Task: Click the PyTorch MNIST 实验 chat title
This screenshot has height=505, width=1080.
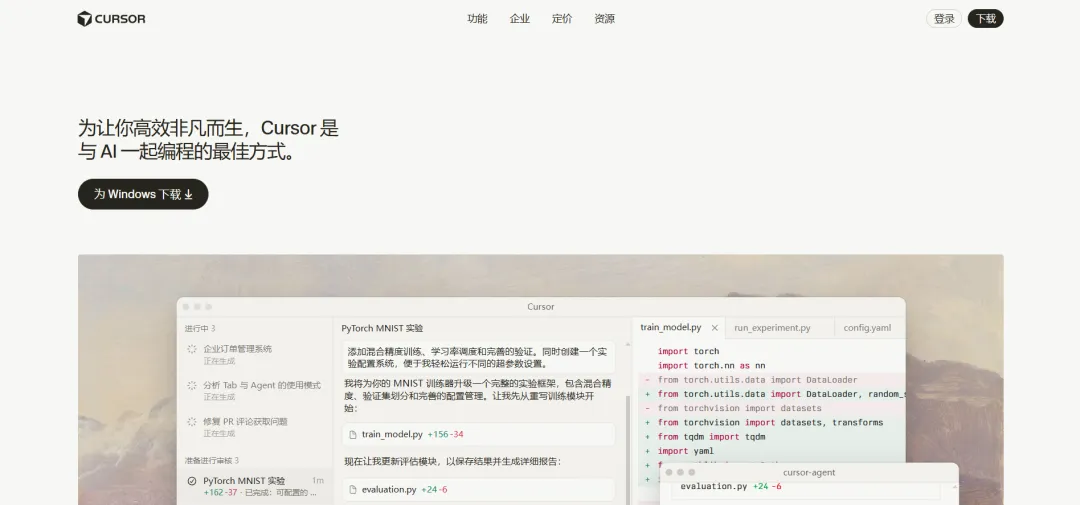Action: (x=382, y=329)
